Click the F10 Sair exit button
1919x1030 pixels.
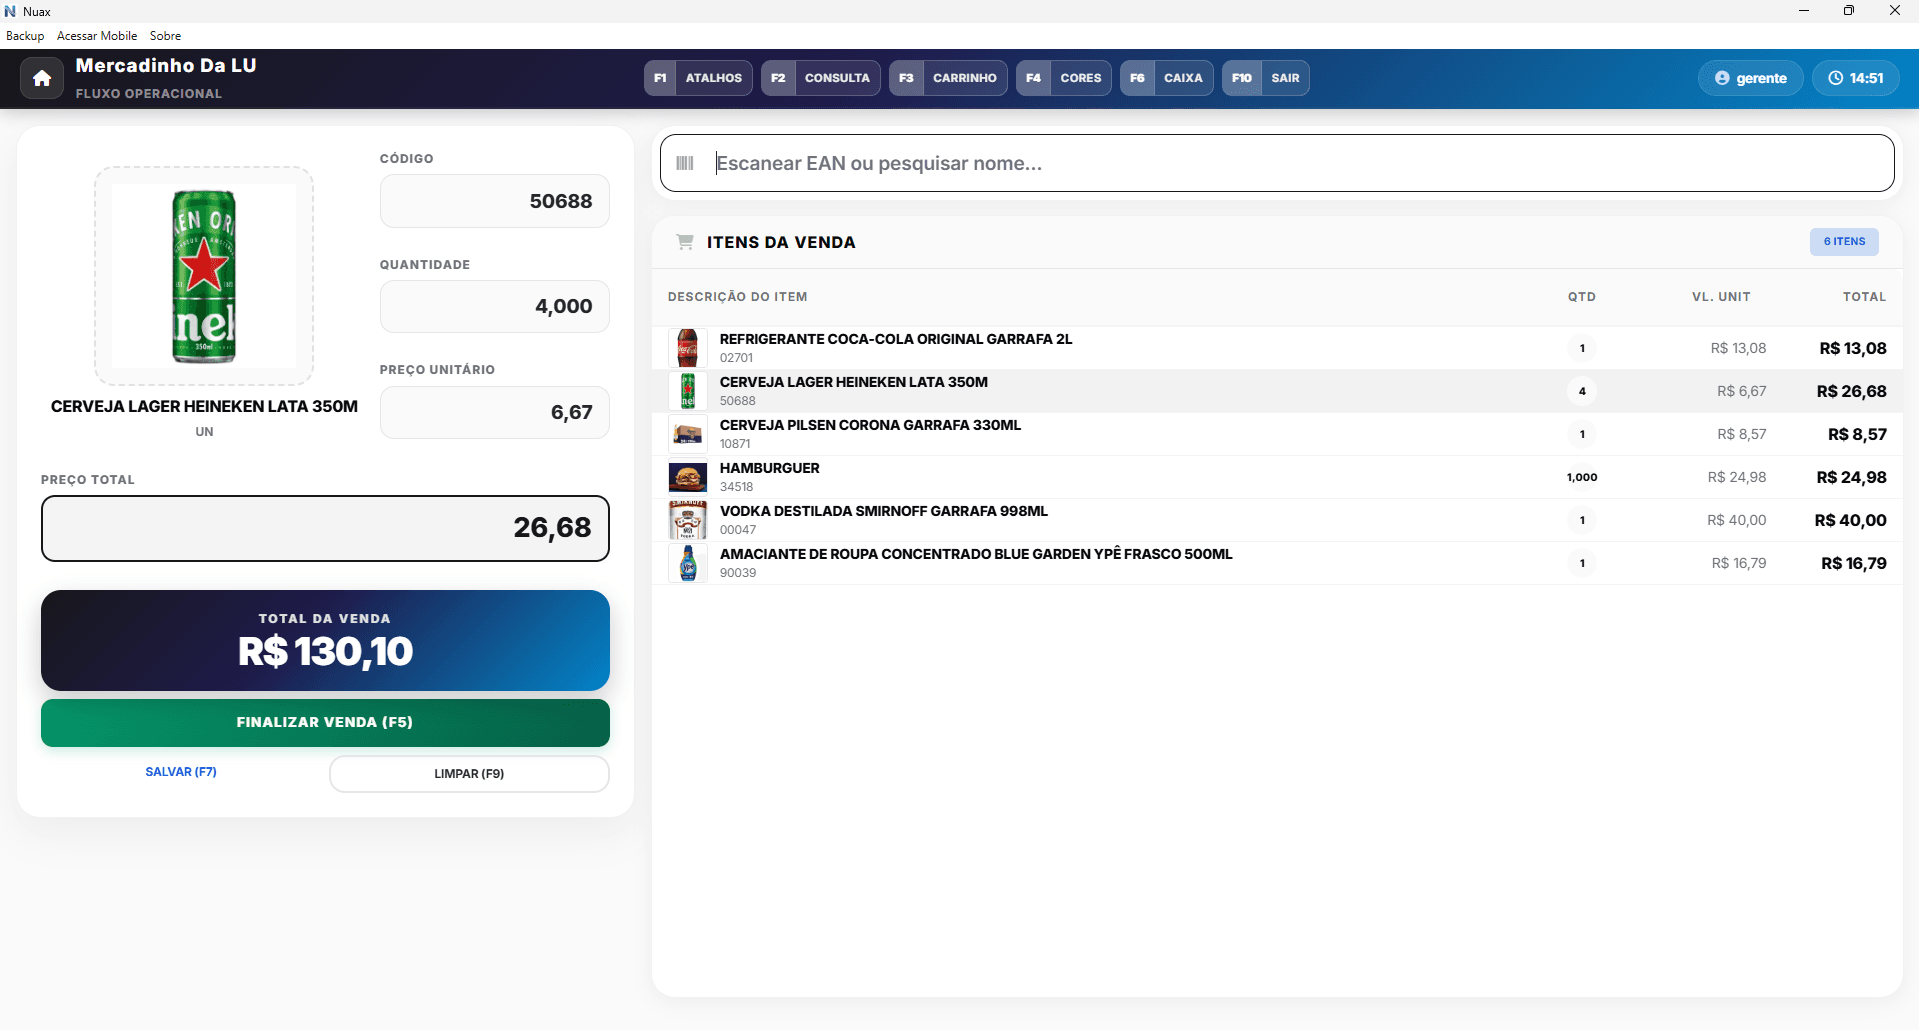pos(1266,78)
